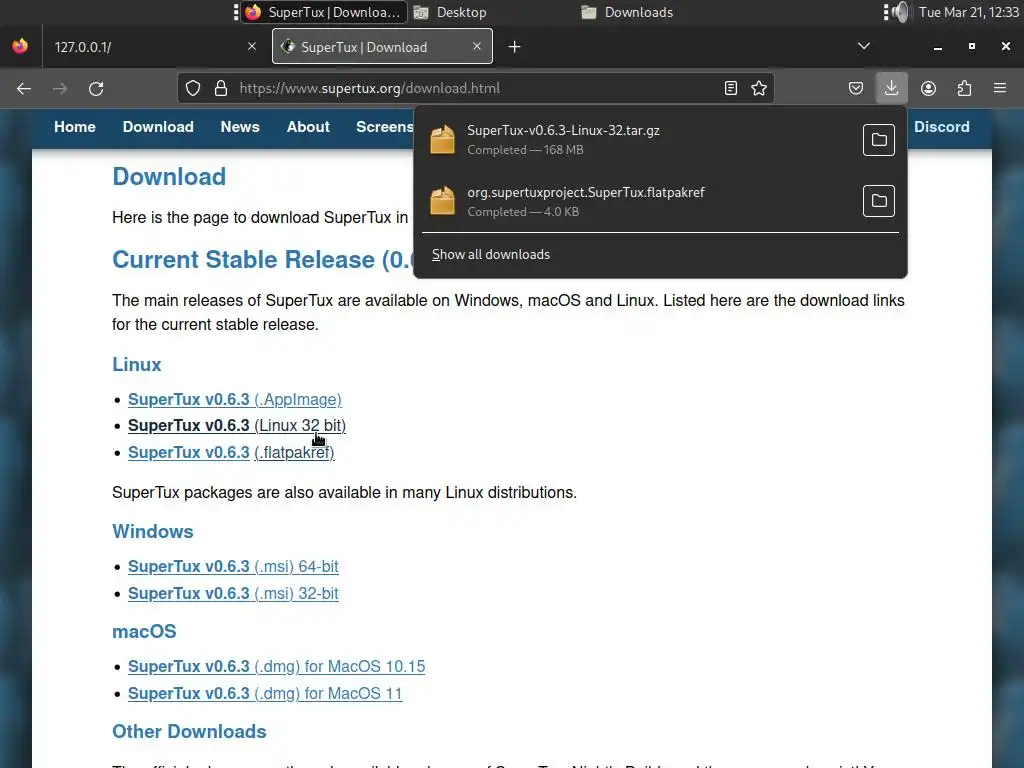Viewport: 1024px width, 768px height.
Task: Click the padlock site security icon
Action: (x=221, y=88)
